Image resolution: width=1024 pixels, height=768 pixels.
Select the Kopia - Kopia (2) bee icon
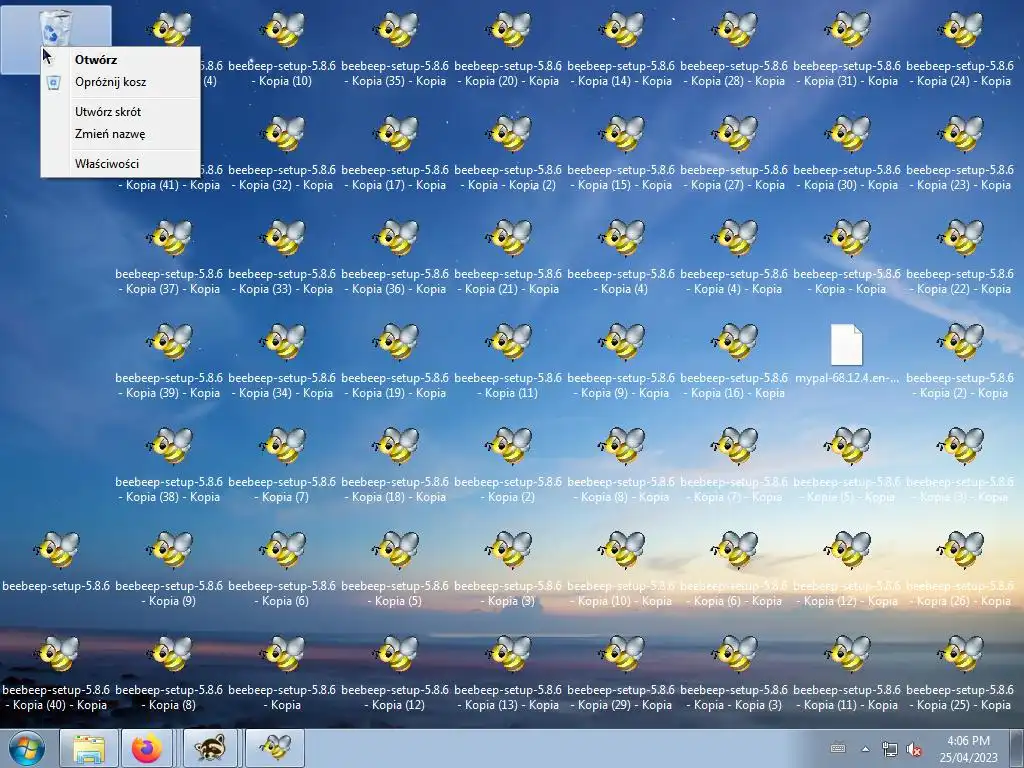(508, 133)
